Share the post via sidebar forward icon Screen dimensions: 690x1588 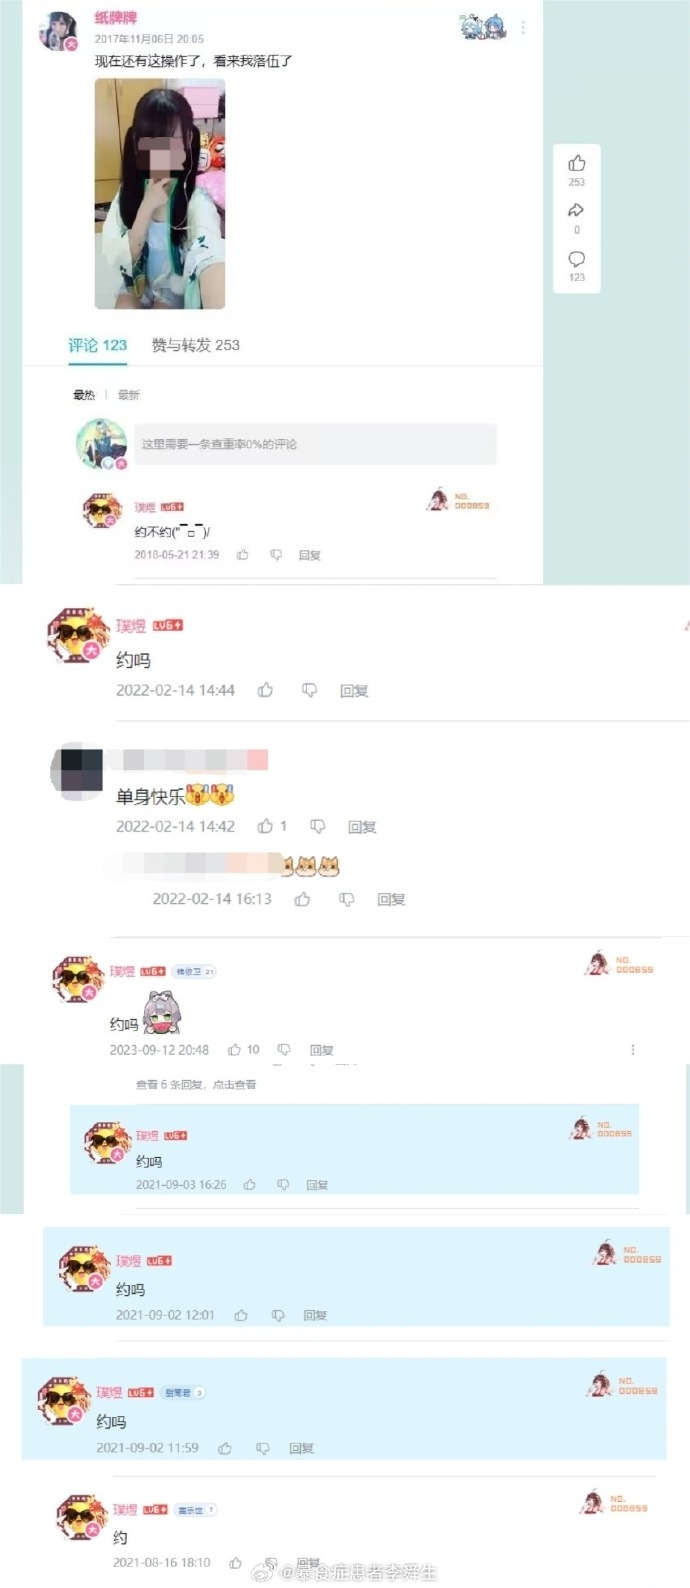coord(576,210)
